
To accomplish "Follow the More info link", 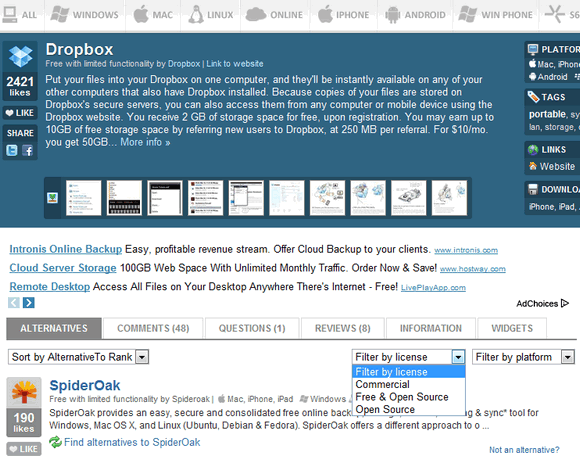I will point(145,142).
